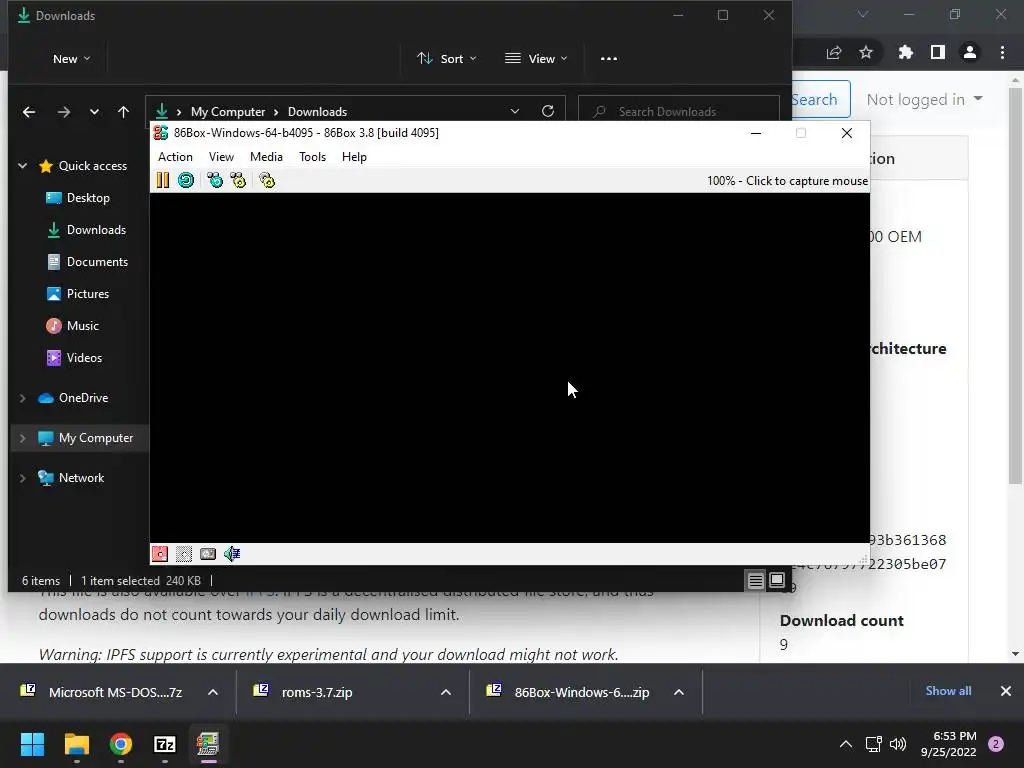Open the See more ellipsis menu in Explorer

(609, 59)
